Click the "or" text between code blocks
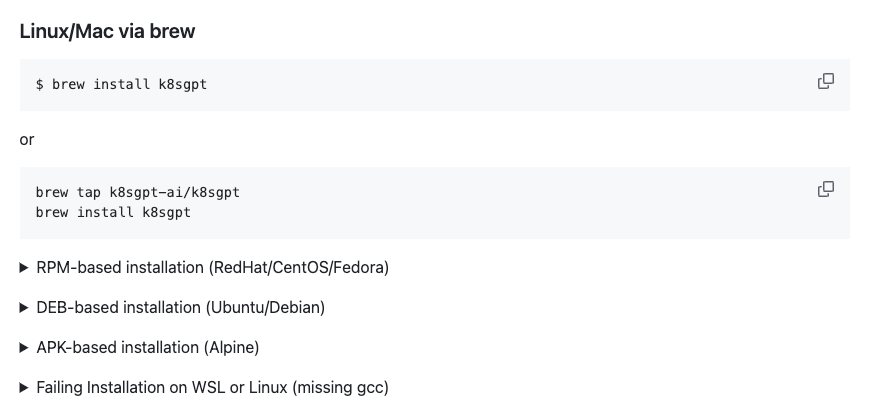Image resolution: width=873 pixels, height=419 pixels. pos(27,140)
